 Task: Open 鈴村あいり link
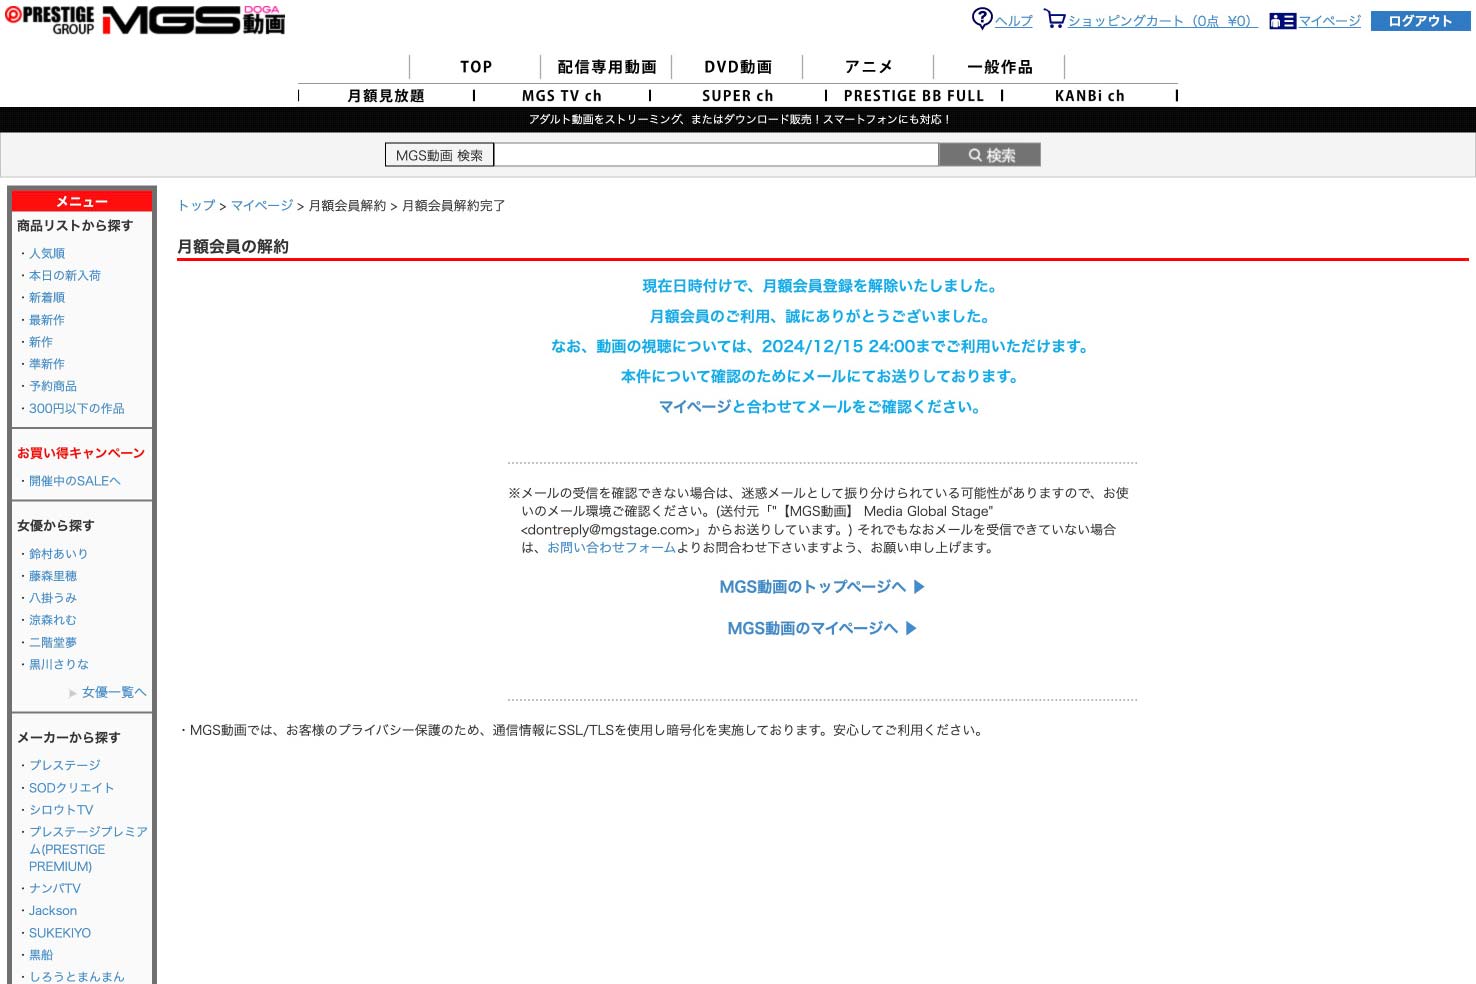(58, 554)
